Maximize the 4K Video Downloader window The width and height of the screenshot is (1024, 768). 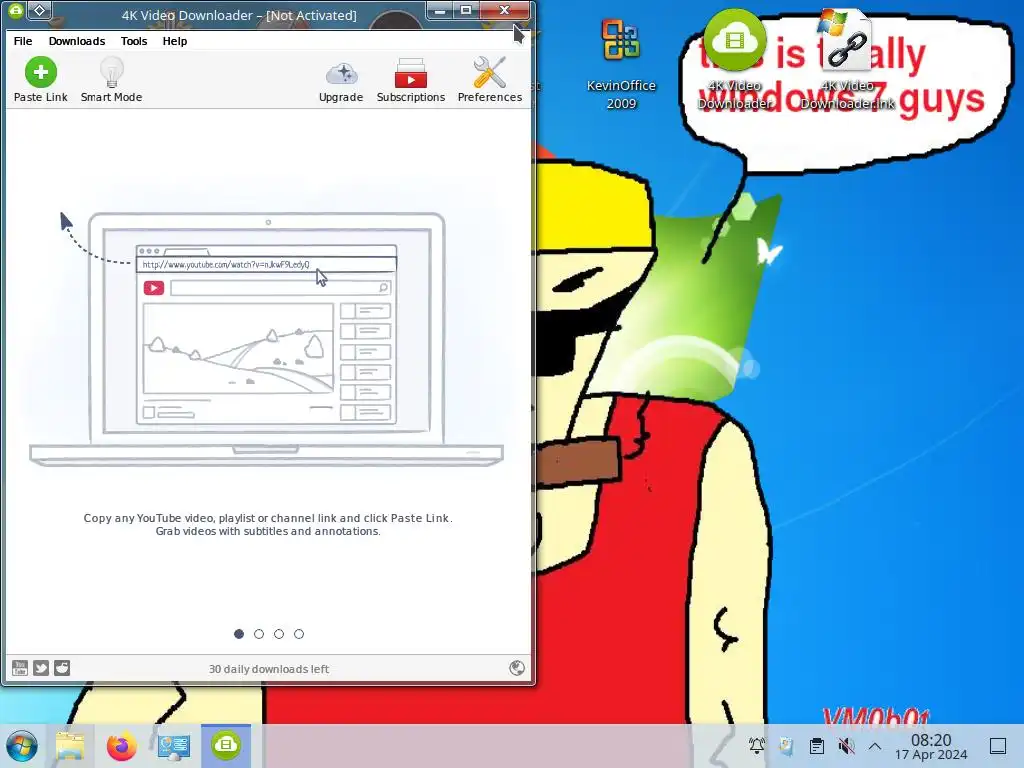[466, 10]
